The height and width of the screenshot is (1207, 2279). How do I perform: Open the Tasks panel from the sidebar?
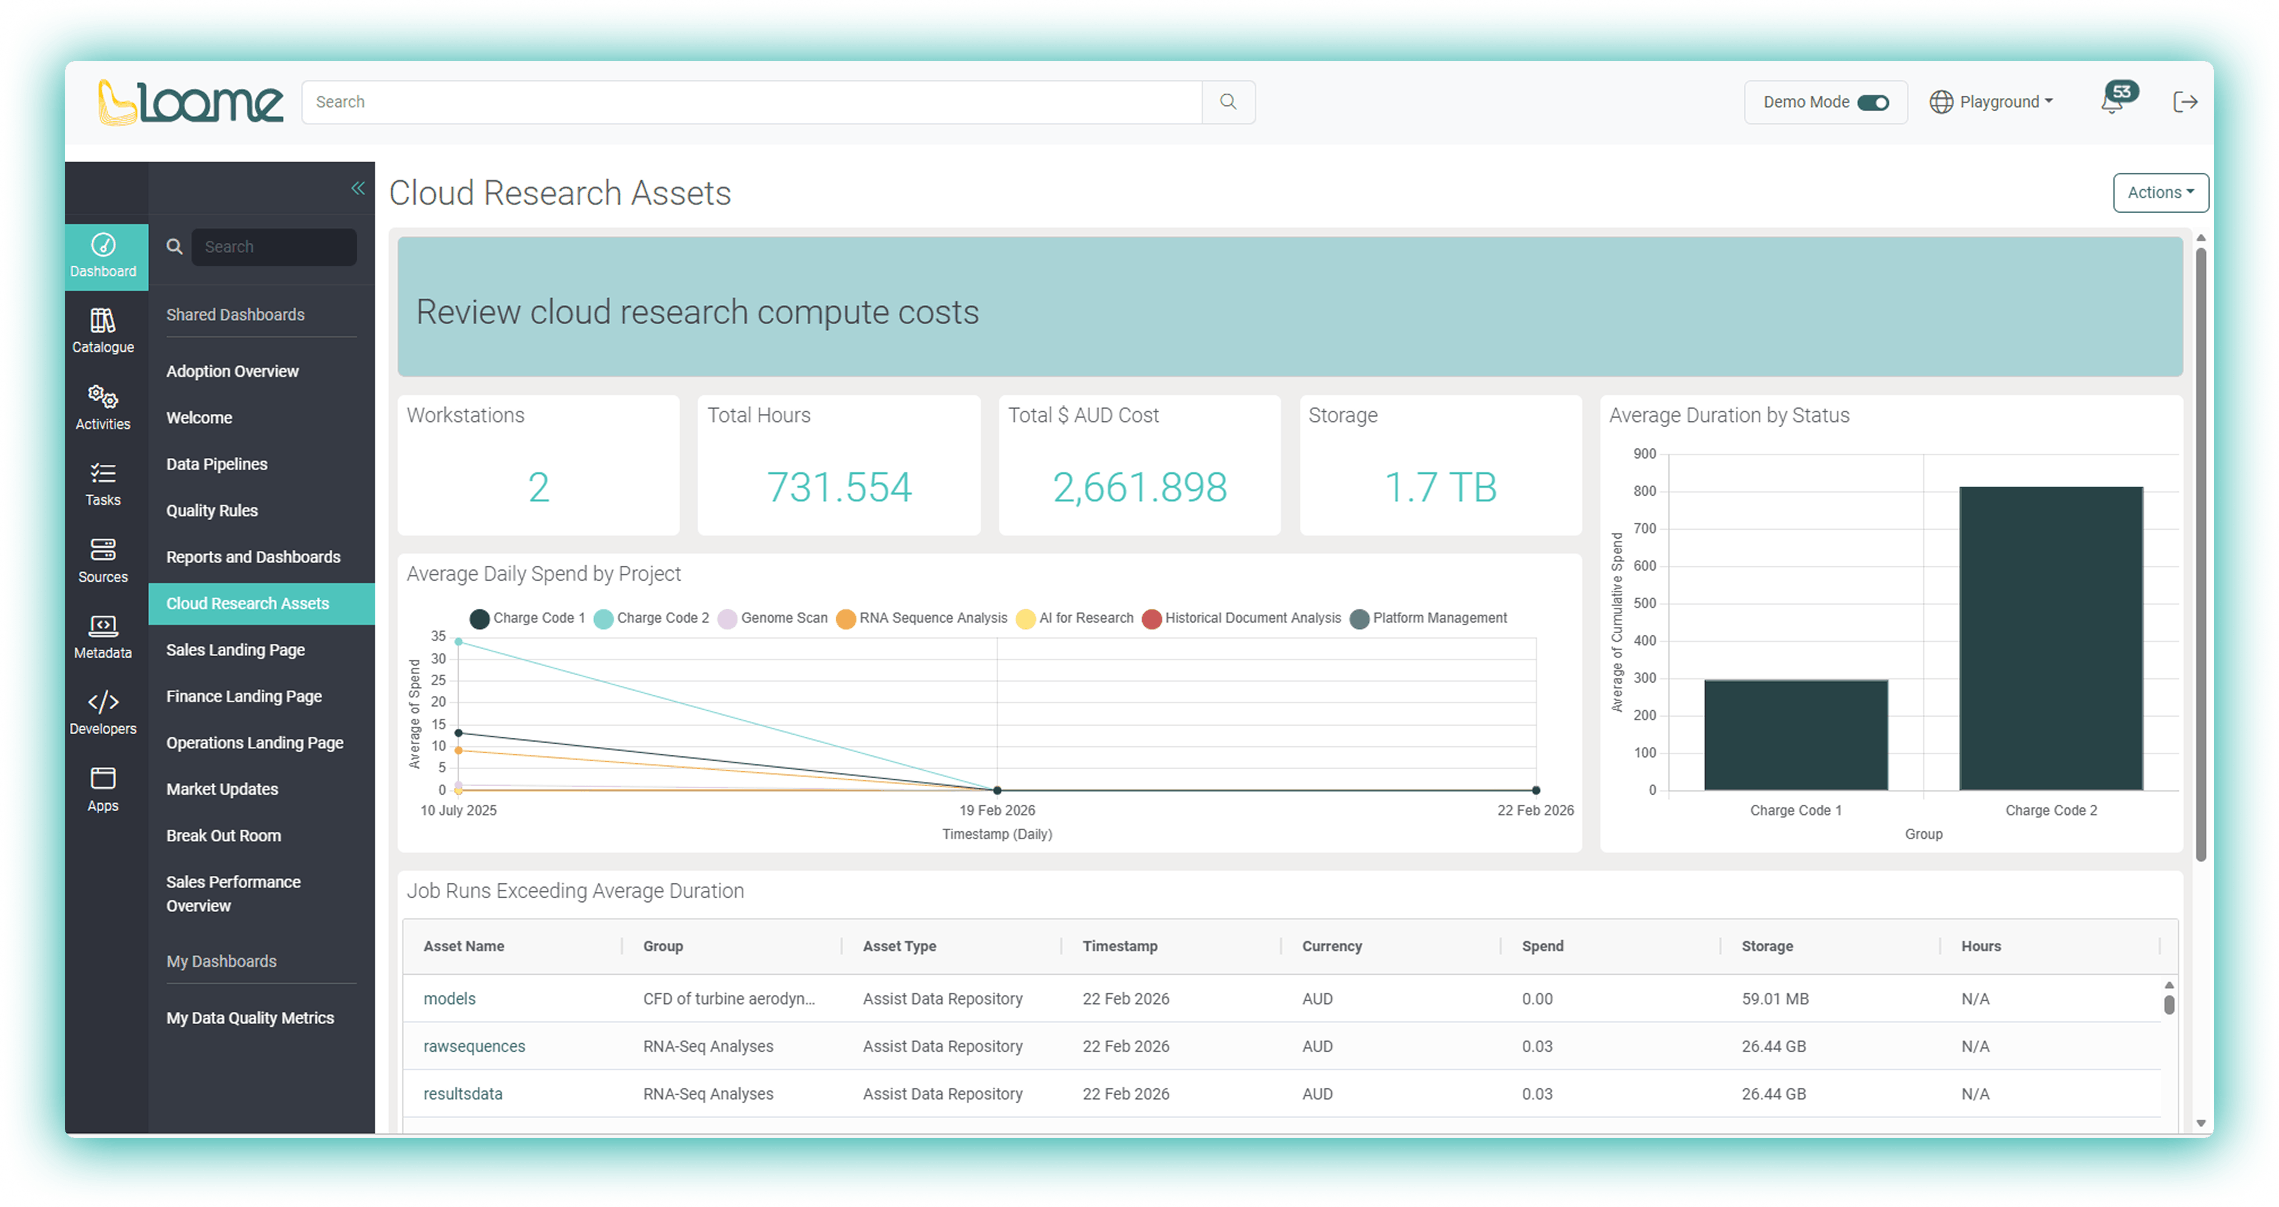104,484
